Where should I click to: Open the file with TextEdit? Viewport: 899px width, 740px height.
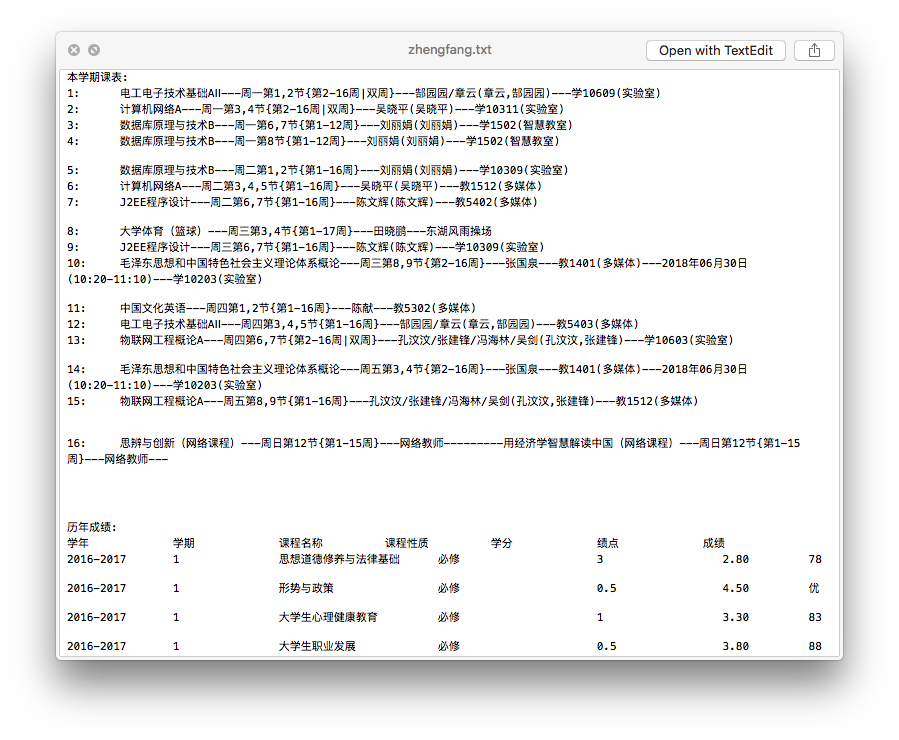tap(715, 50)
